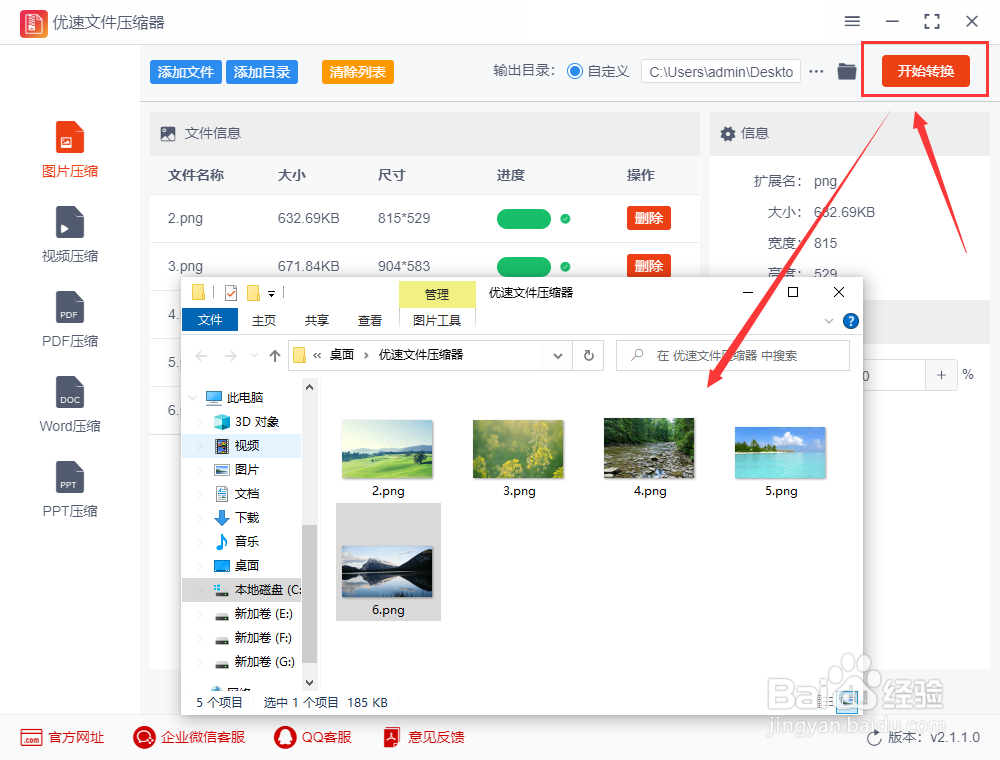
Task: Click the 开始转换 button
Action: (926, 71)
